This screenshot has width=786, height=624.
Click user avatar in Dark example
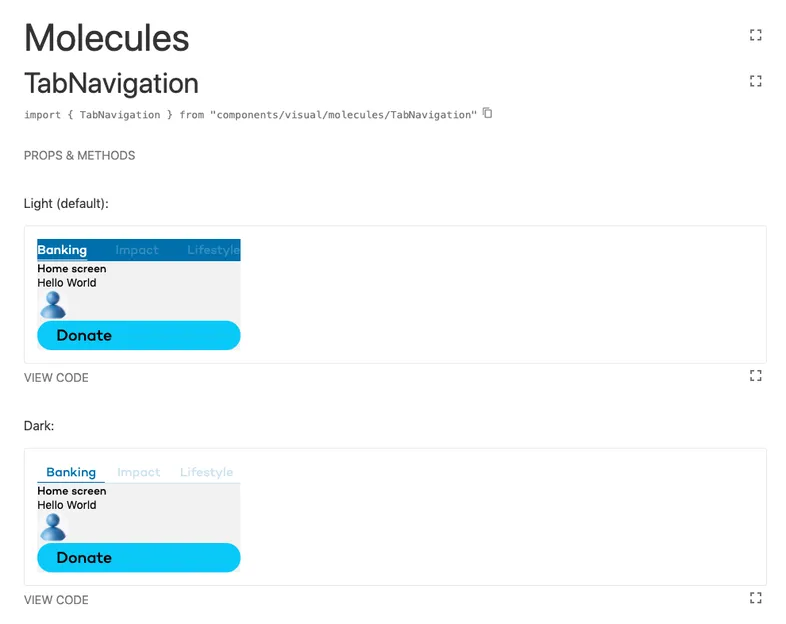coord(52,527)
